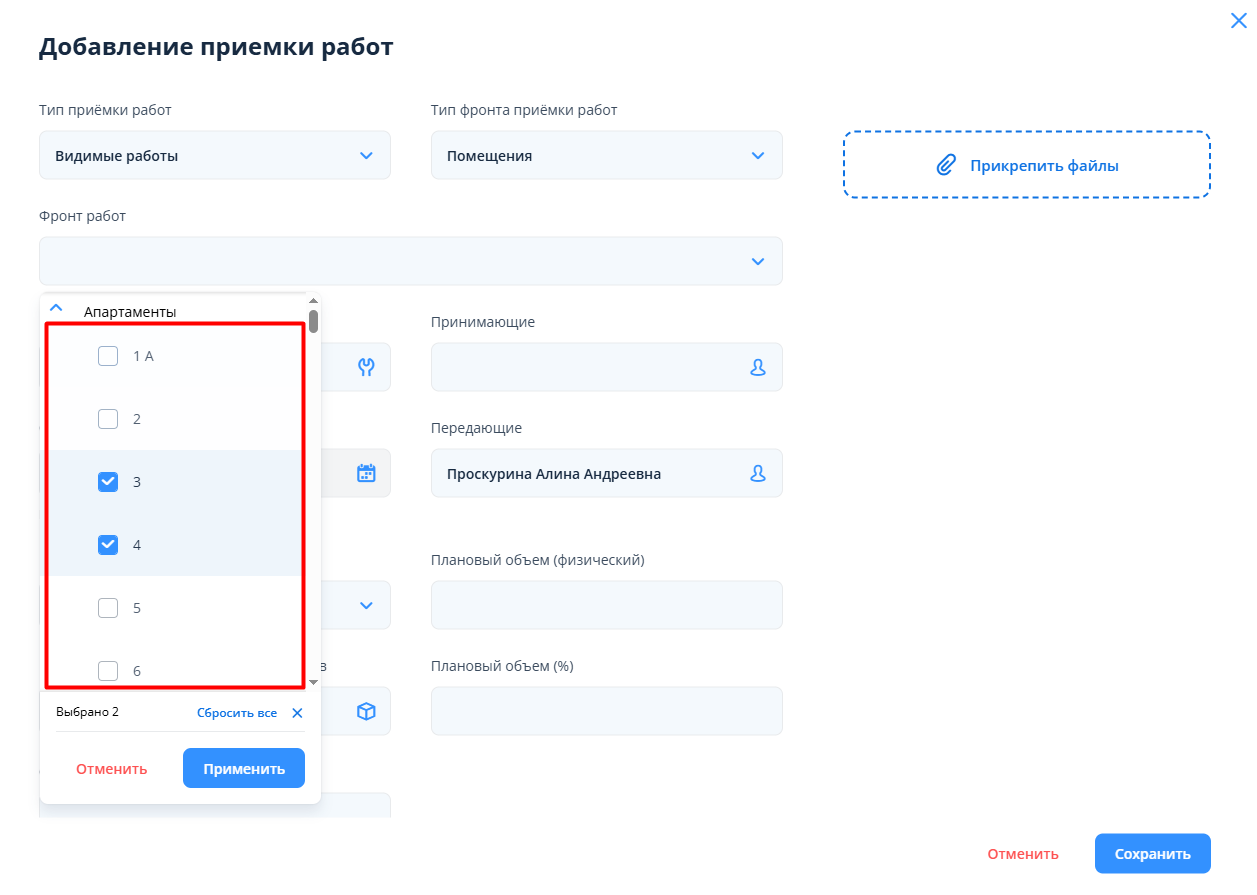Close the dialog with top-right X
The image size is (1257, 895).
pos(1238,20)
